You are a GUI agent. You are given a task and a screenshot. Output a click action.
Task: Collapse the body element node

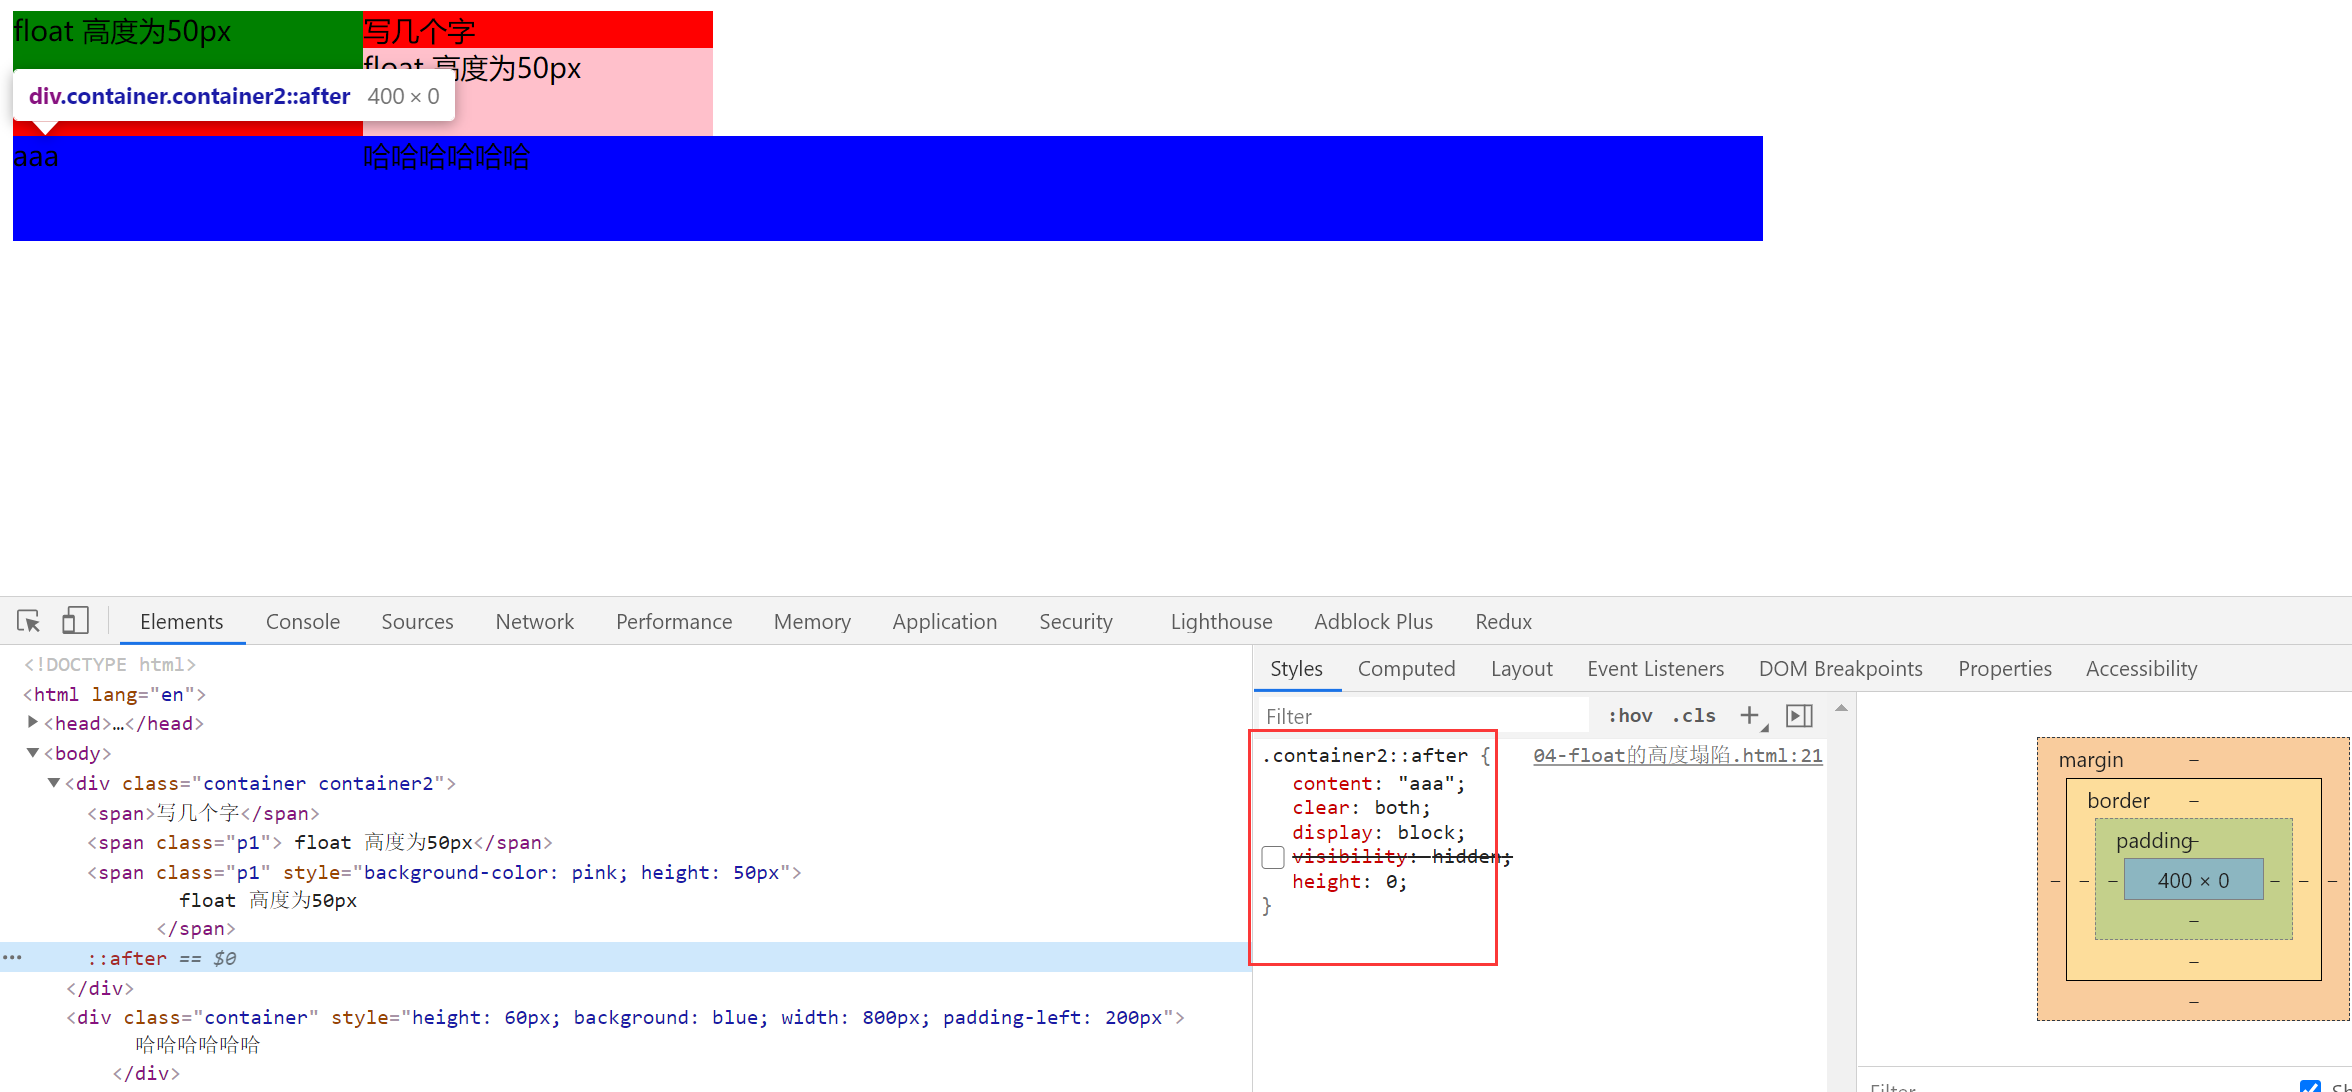[33, 752]
